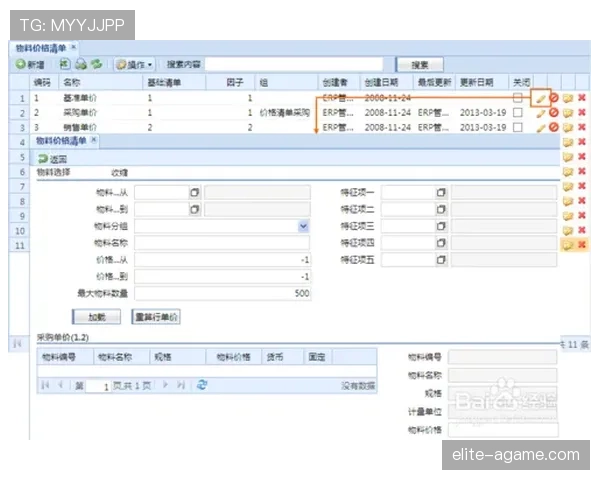
Task: Open the 操作 dropdown menu
Action: pyautogui.click(x=135, y=65)
